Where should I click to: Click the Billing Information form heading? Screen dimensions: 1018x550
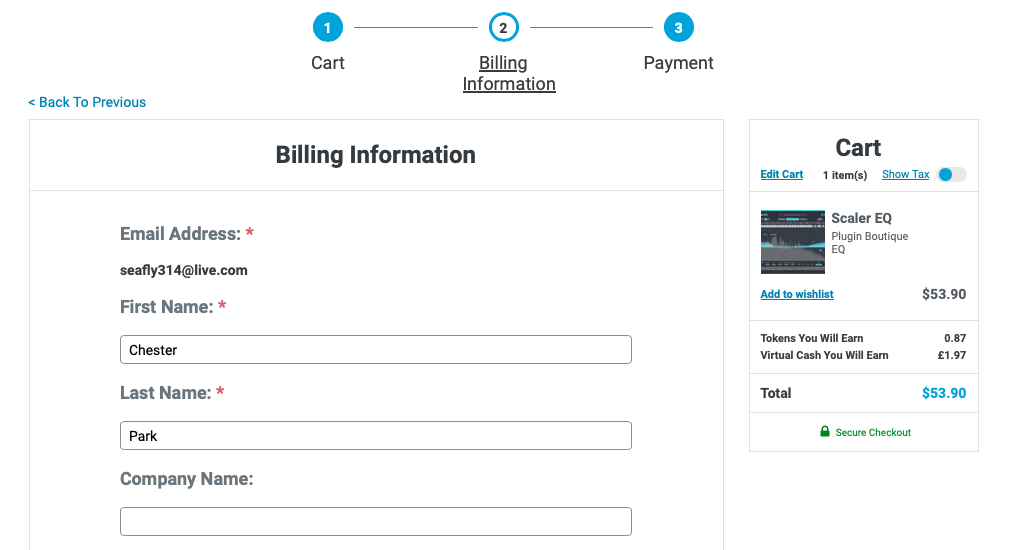375,155
